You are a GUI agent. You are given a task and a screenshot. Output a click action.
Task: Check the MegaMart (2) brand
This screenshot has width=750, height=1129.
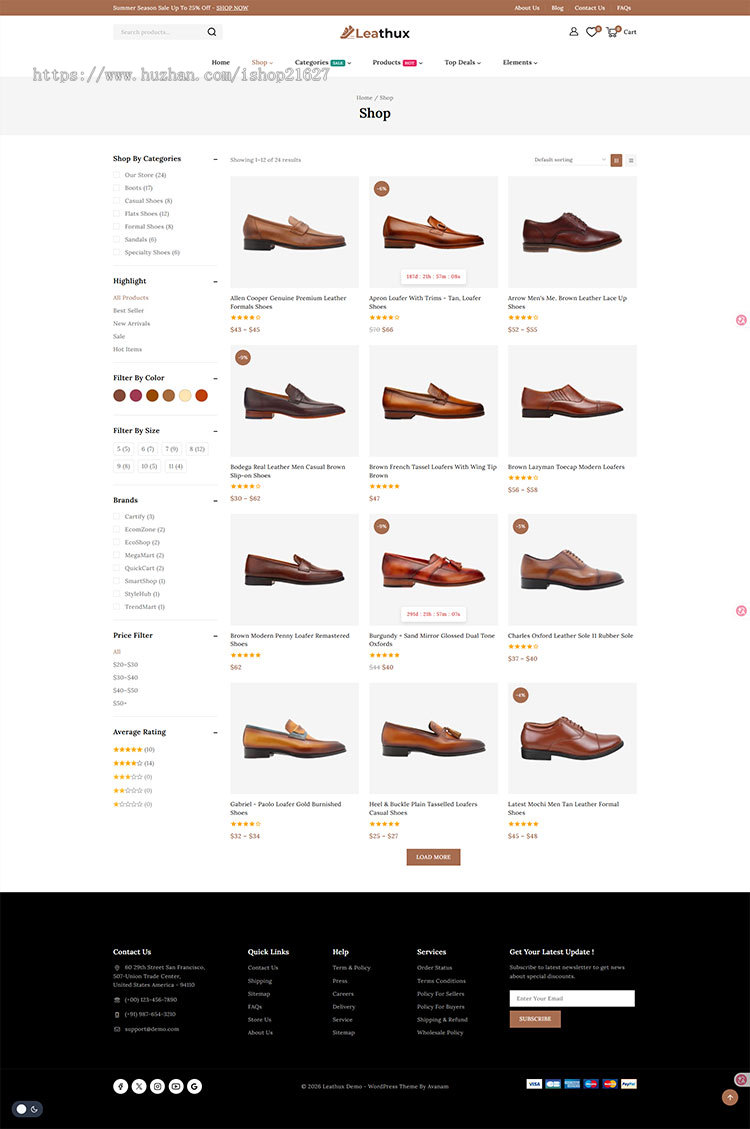[x=117, y=555]
